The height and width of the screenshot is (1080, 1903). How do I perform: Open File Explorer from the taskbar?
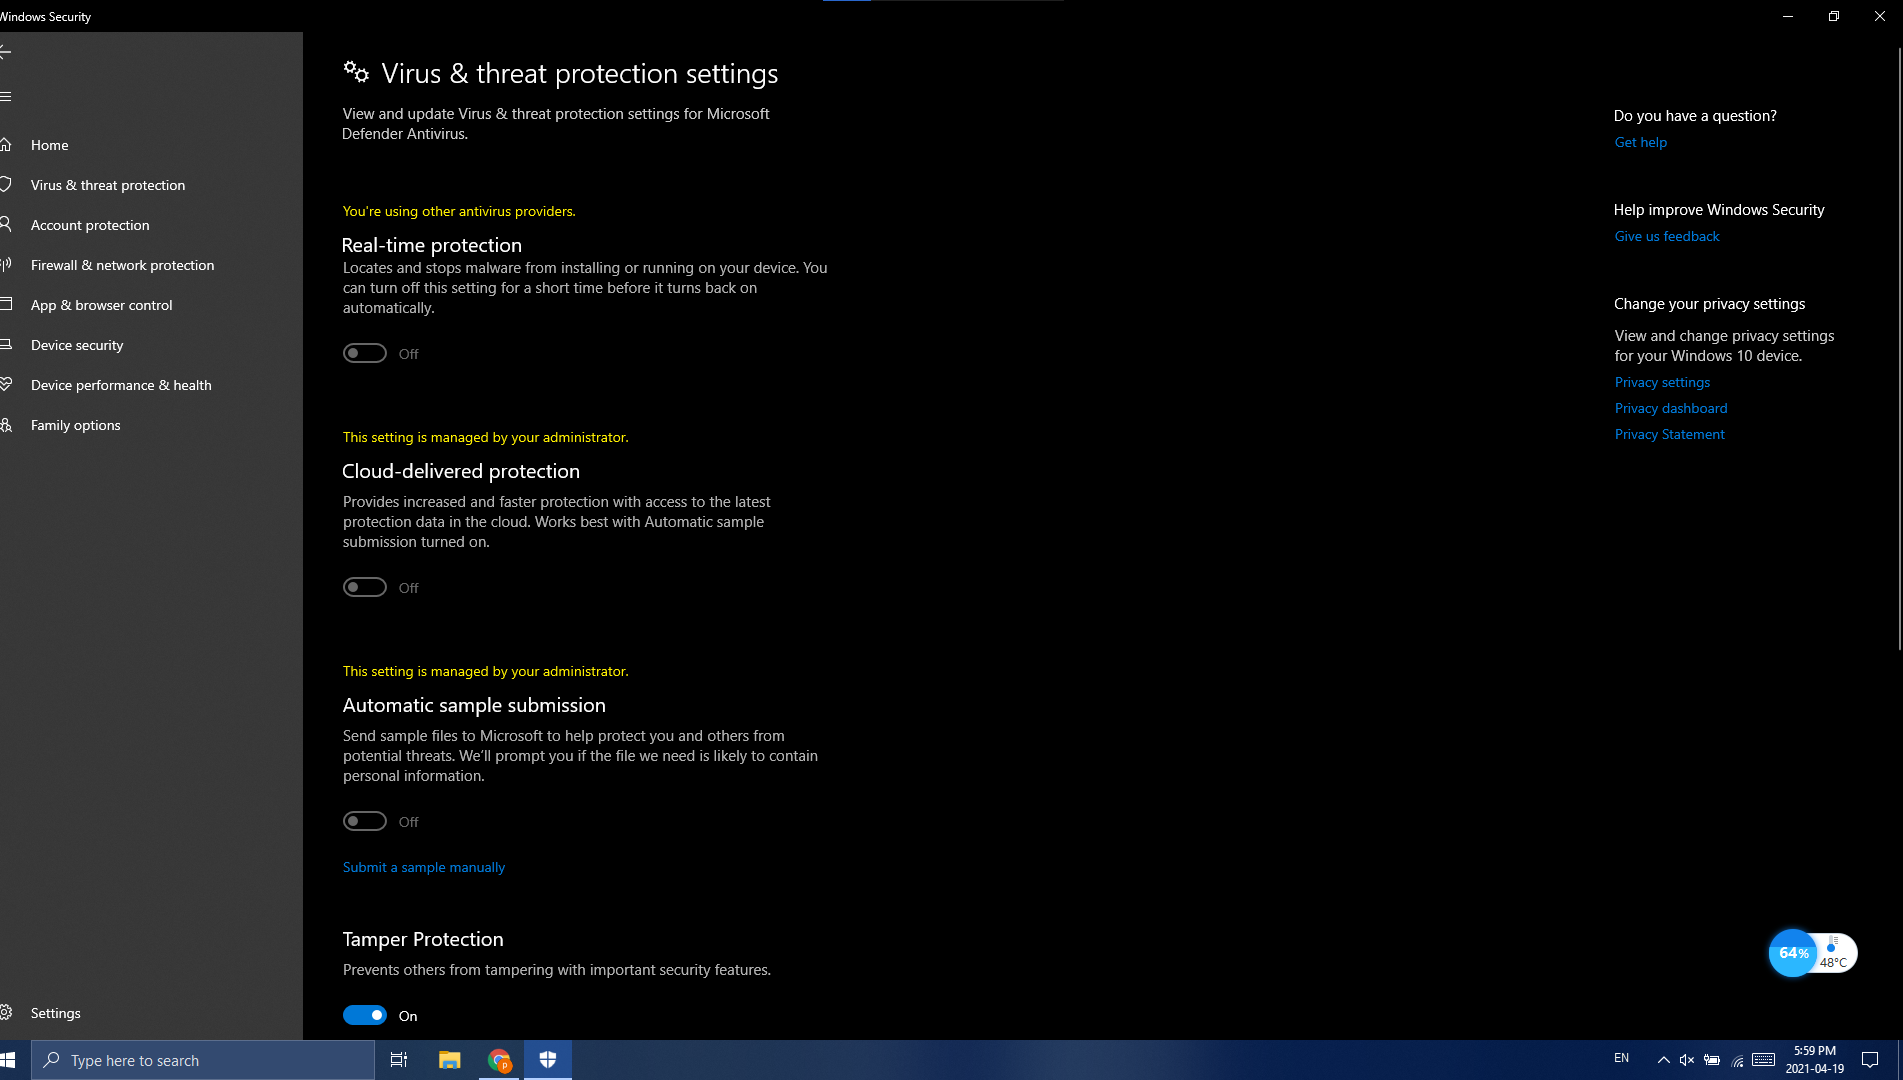[x=449, y=1060]
